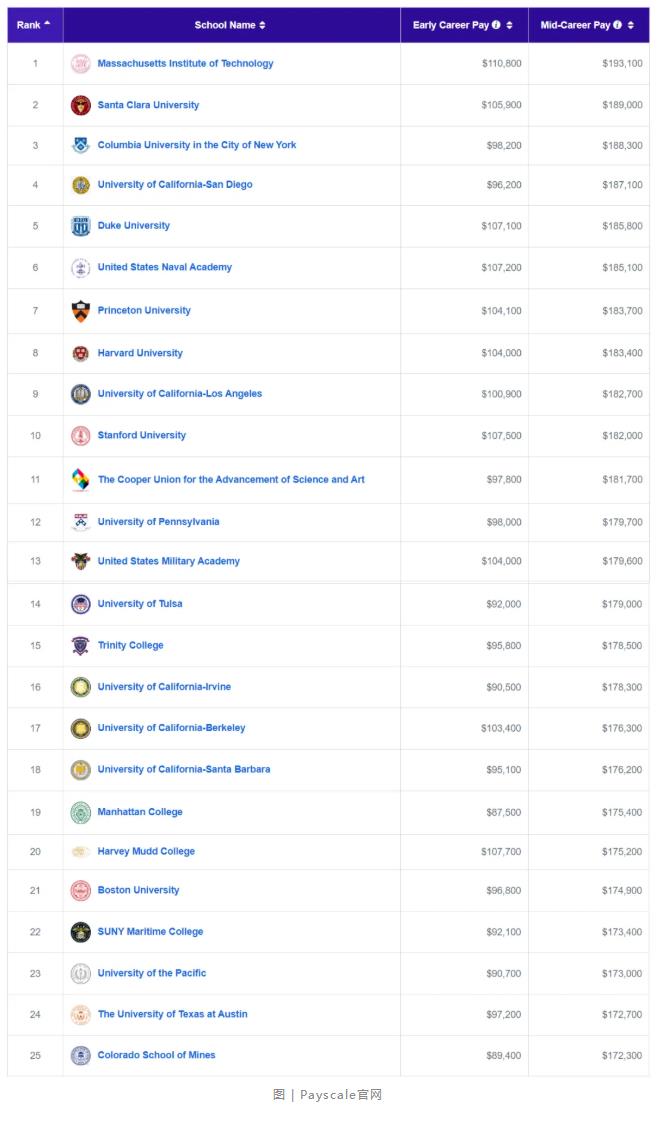The image size is (658, 1135).
Task: Click the United States Military Academy crest
Action: point(80,561)
